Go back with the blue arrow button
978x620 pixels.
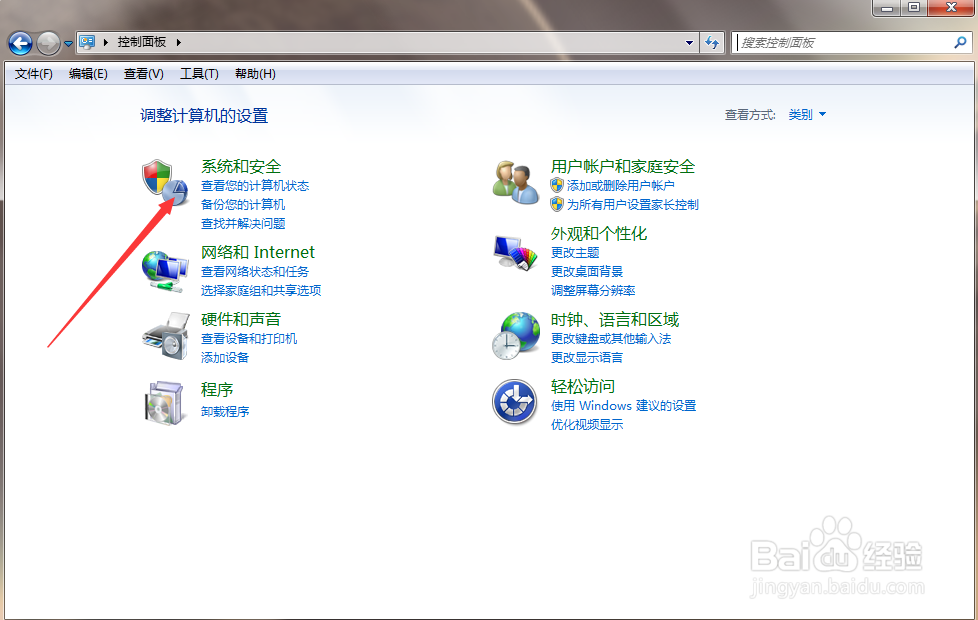[21, 43]
